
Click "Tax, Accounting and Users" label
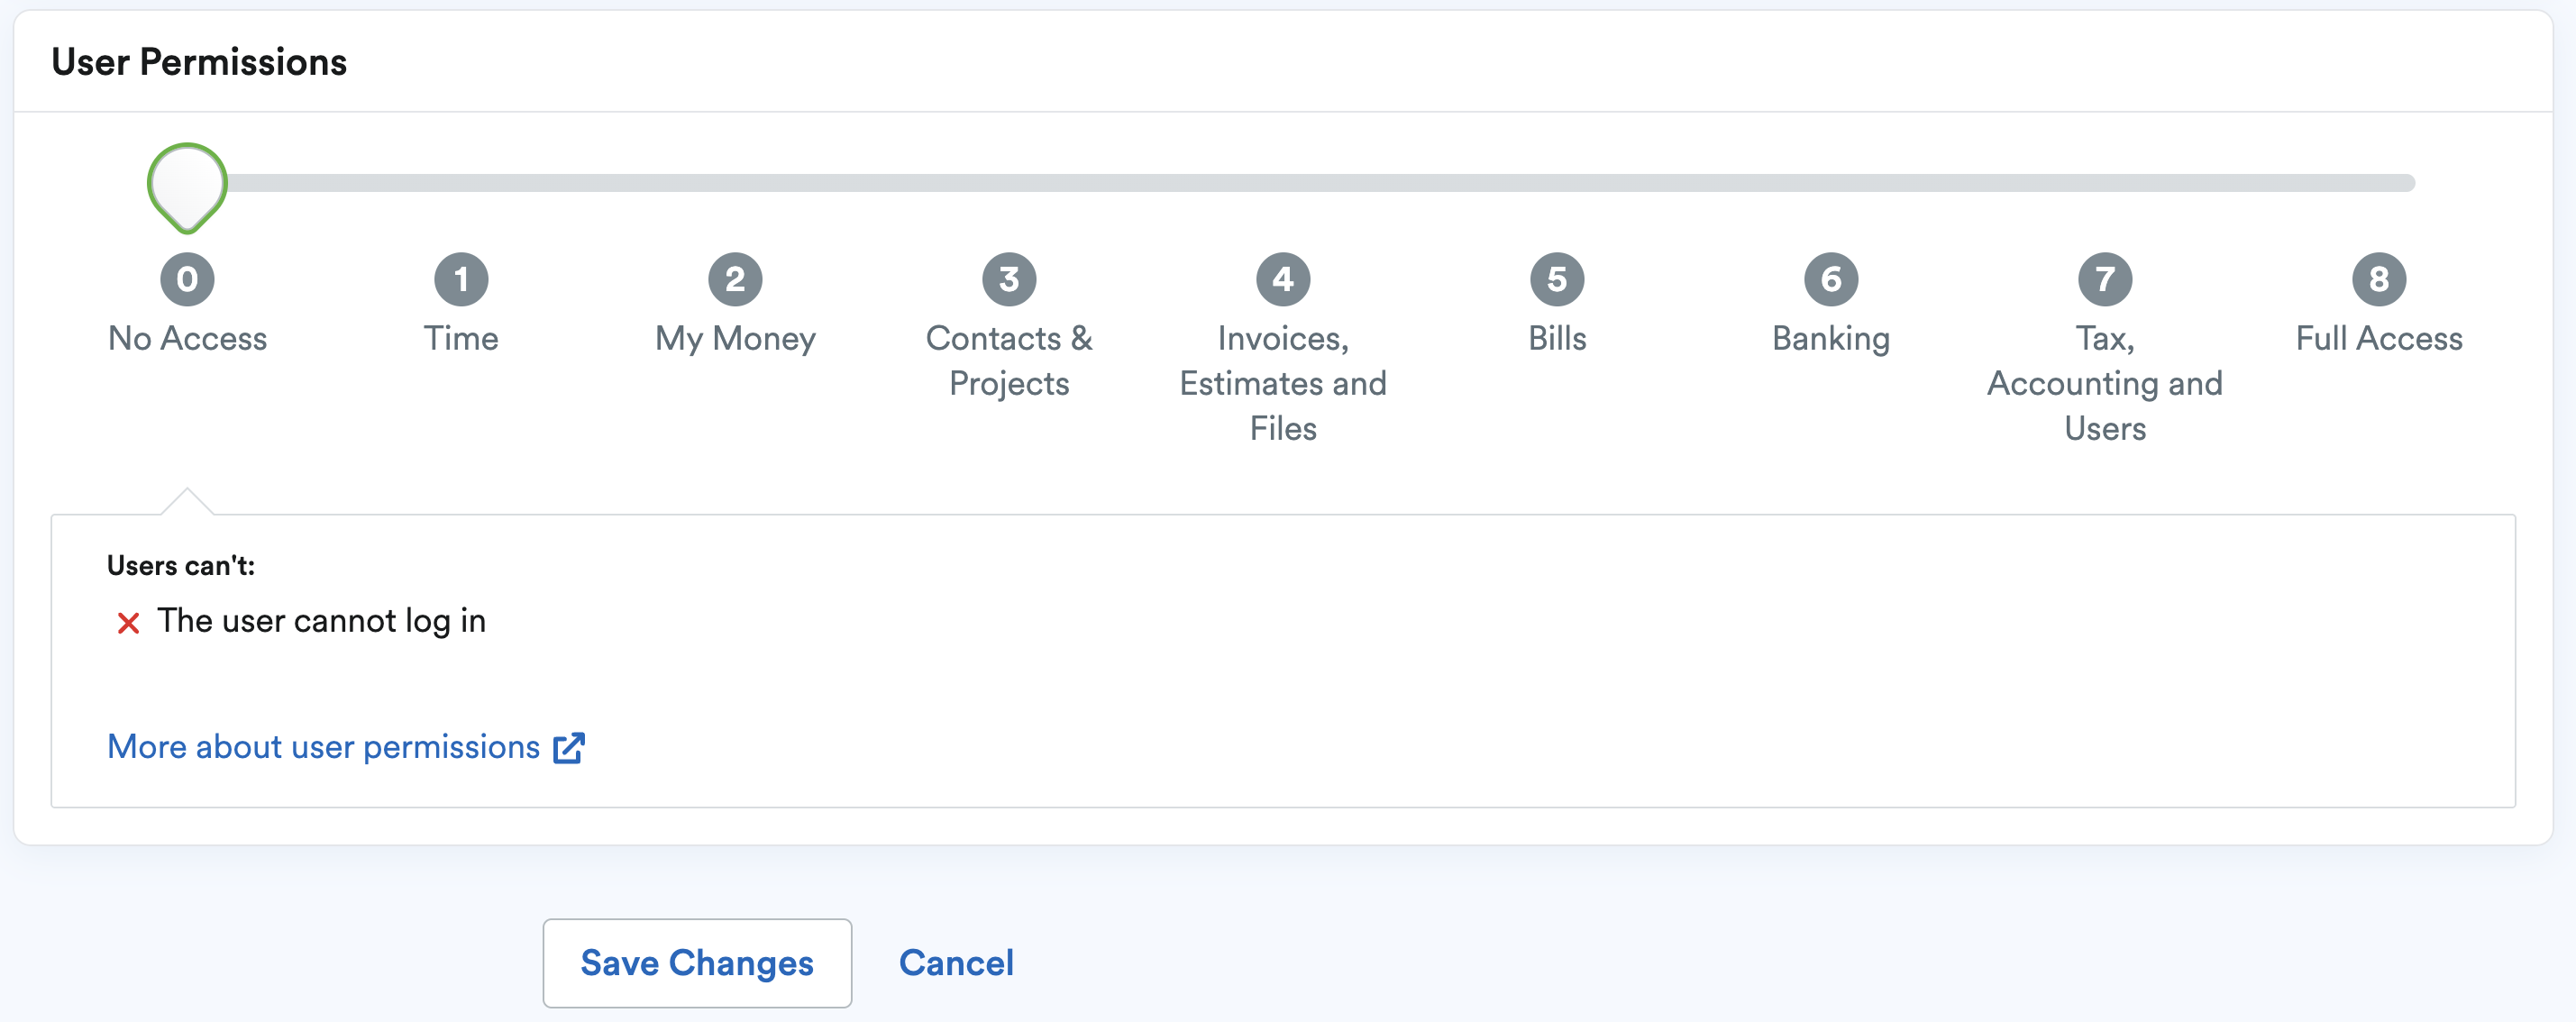[x=2105, y=383]
